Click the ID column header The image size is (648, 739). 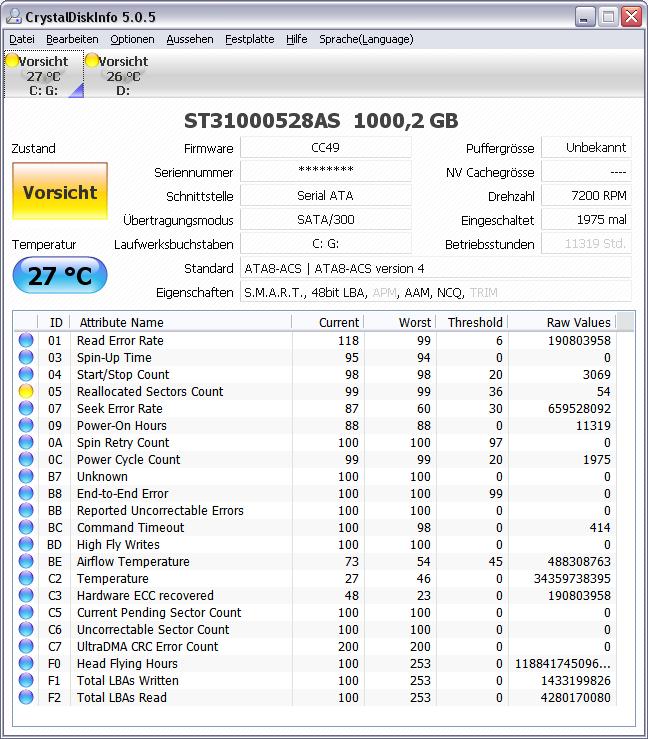55,322
